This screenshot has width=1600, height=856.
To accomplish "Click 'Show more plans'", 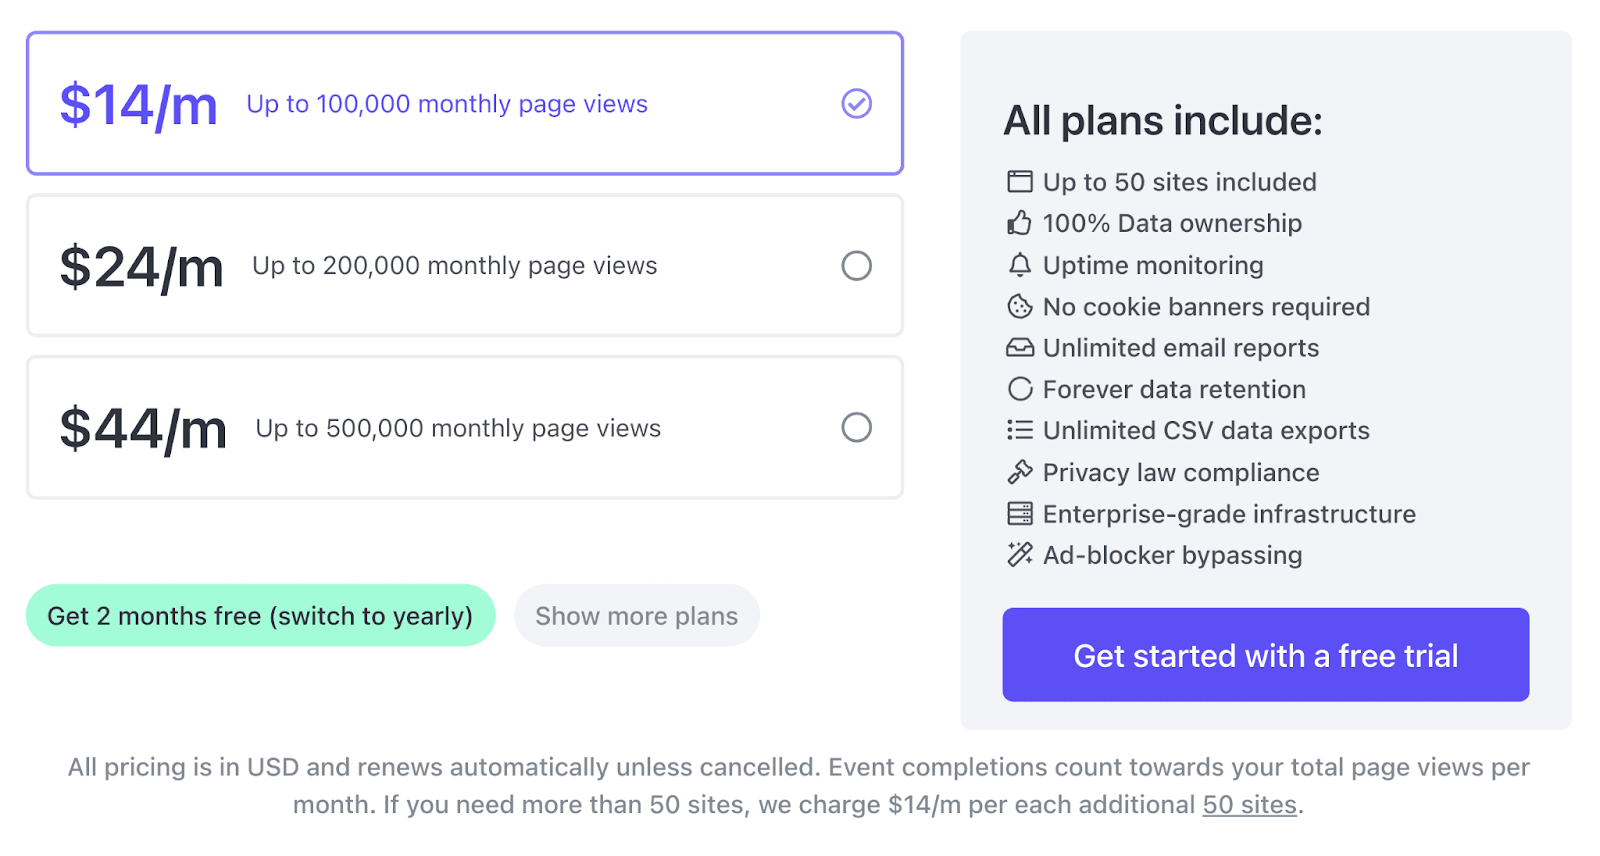I will [x=636, y=615].
